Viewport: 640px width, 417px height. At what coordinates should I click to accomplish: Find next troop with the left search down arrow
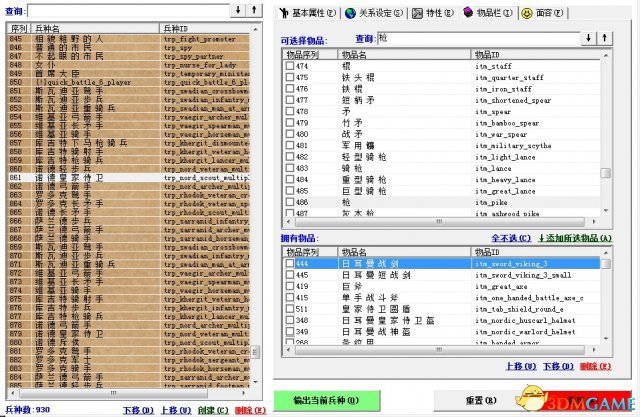pyautogui.click(x=238, y=10)
